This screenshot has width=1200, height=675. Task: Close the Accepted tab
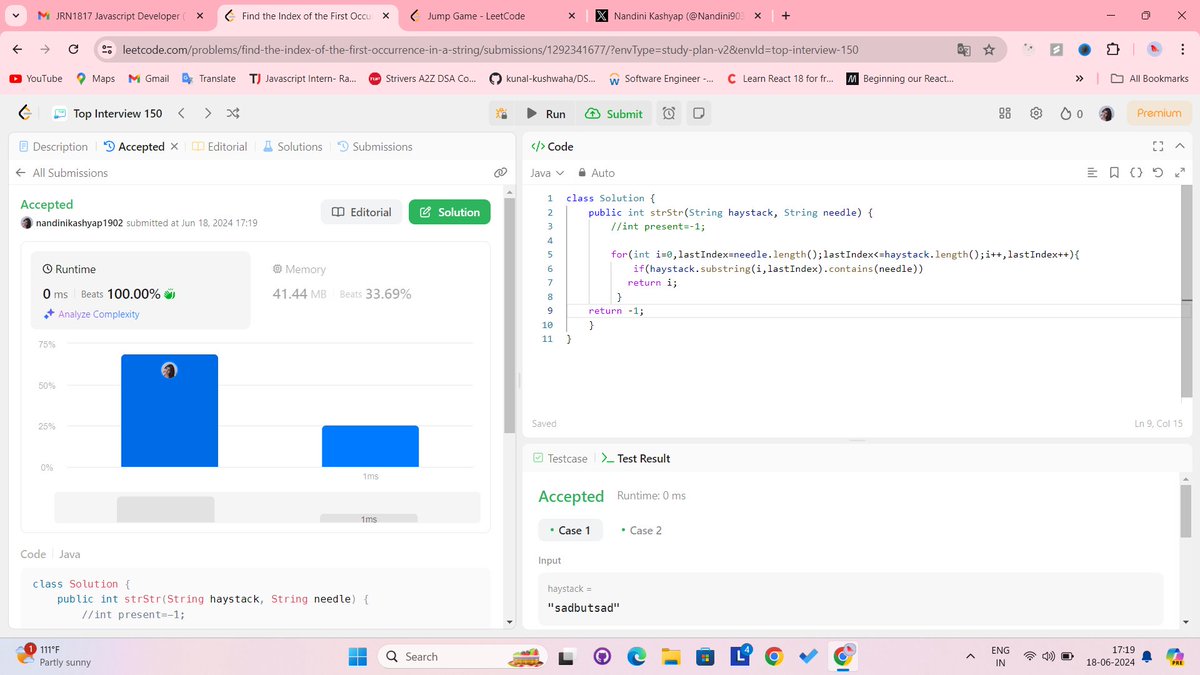[174, 147]
